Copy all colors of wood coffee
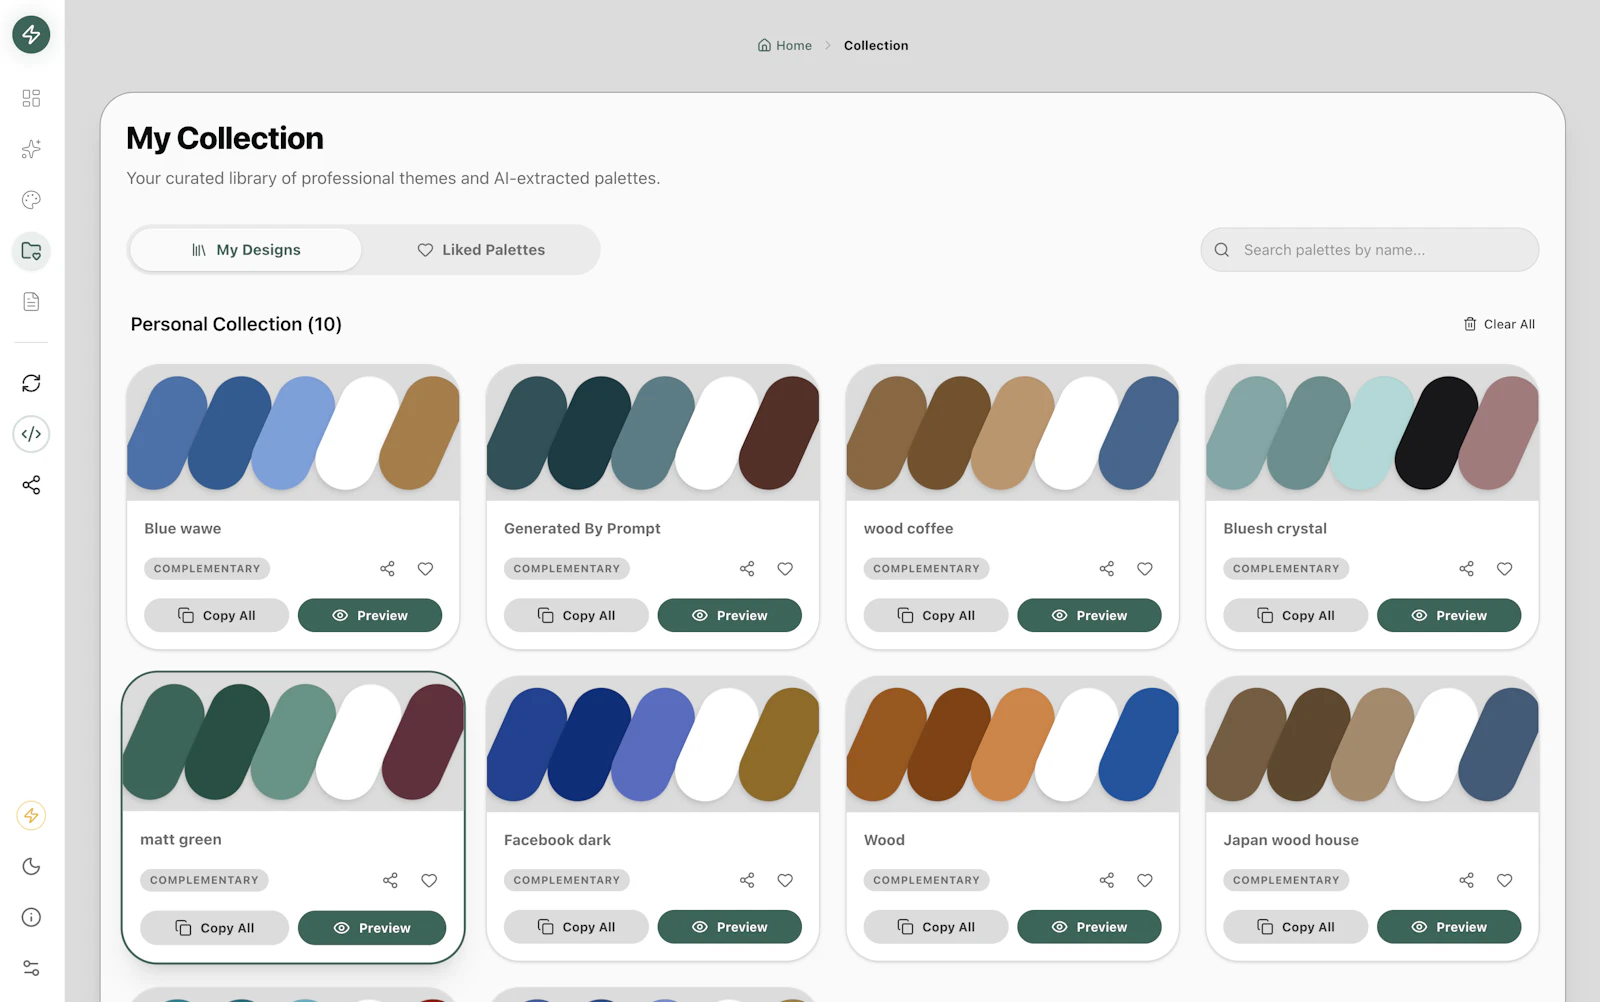 pos(936,616)
